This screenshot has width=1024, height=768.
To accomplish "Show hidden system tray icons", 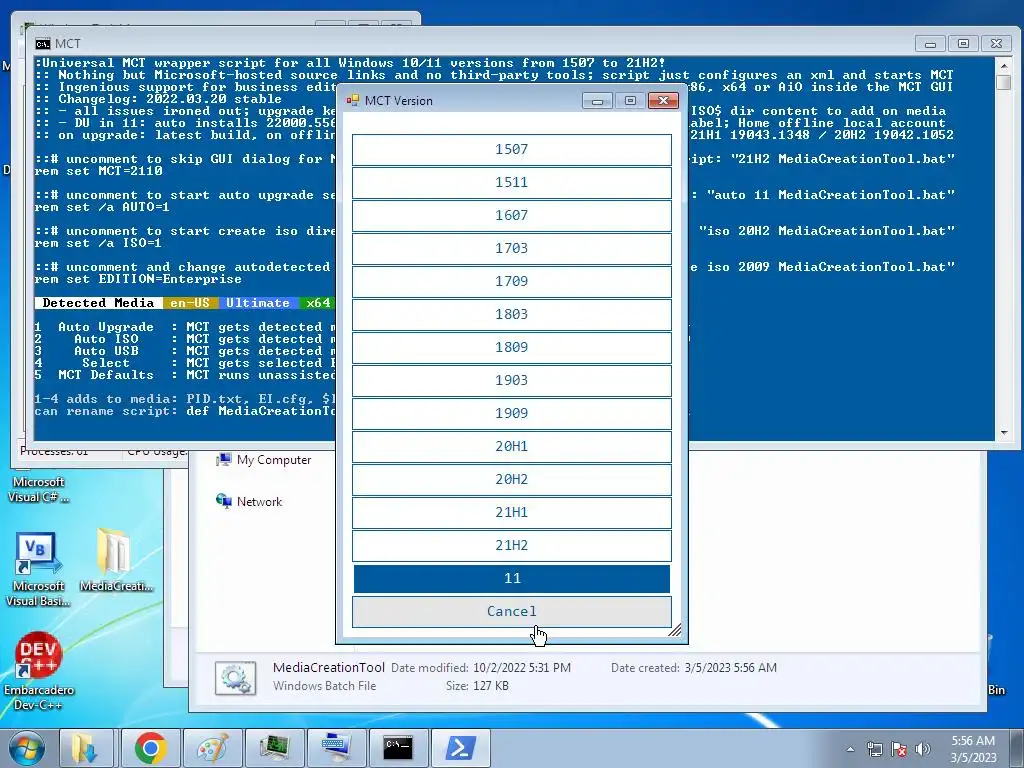I will (x=850, y=749).
